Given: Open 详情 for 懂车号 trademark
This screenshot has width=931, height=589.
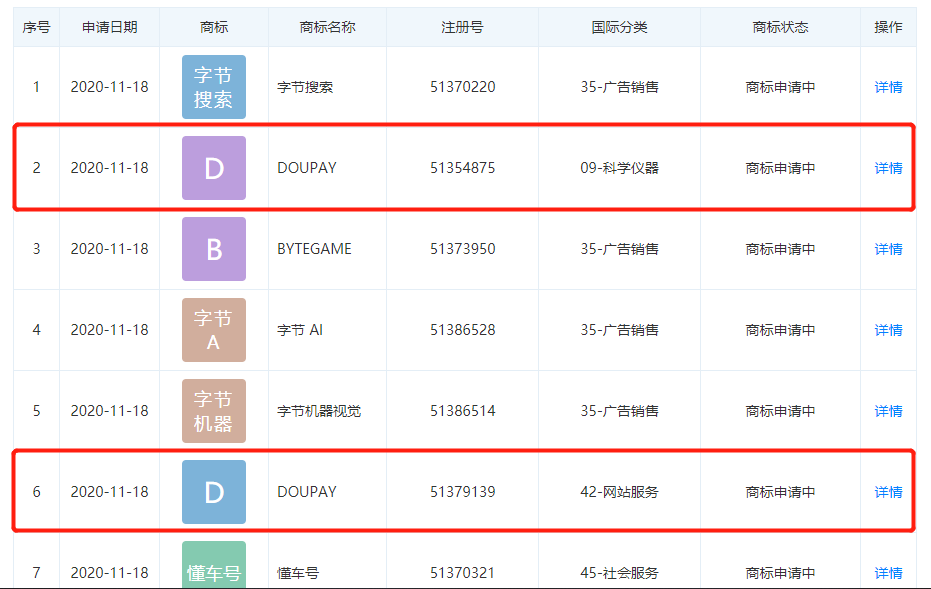Looking at the screenshot, I should [x=888, y=573].
